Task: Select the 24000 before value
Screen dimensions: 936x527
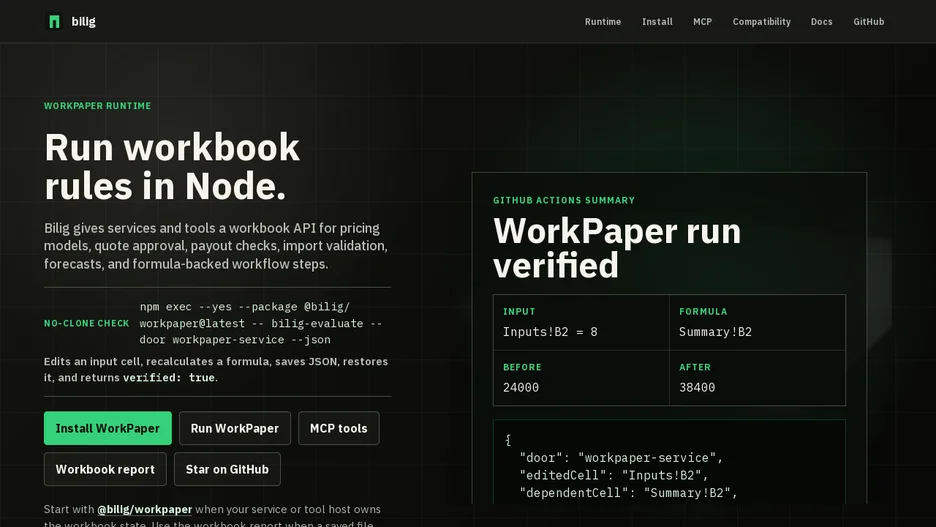Action: (x=521, y=387)
